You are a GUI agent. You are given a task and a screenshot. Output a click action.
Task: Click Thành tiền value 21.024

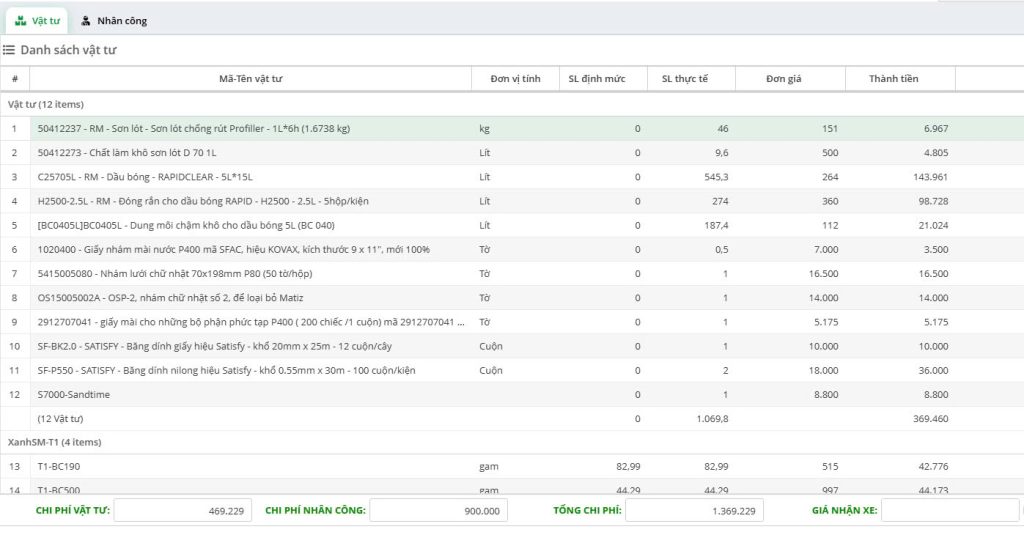pos(933,225)
